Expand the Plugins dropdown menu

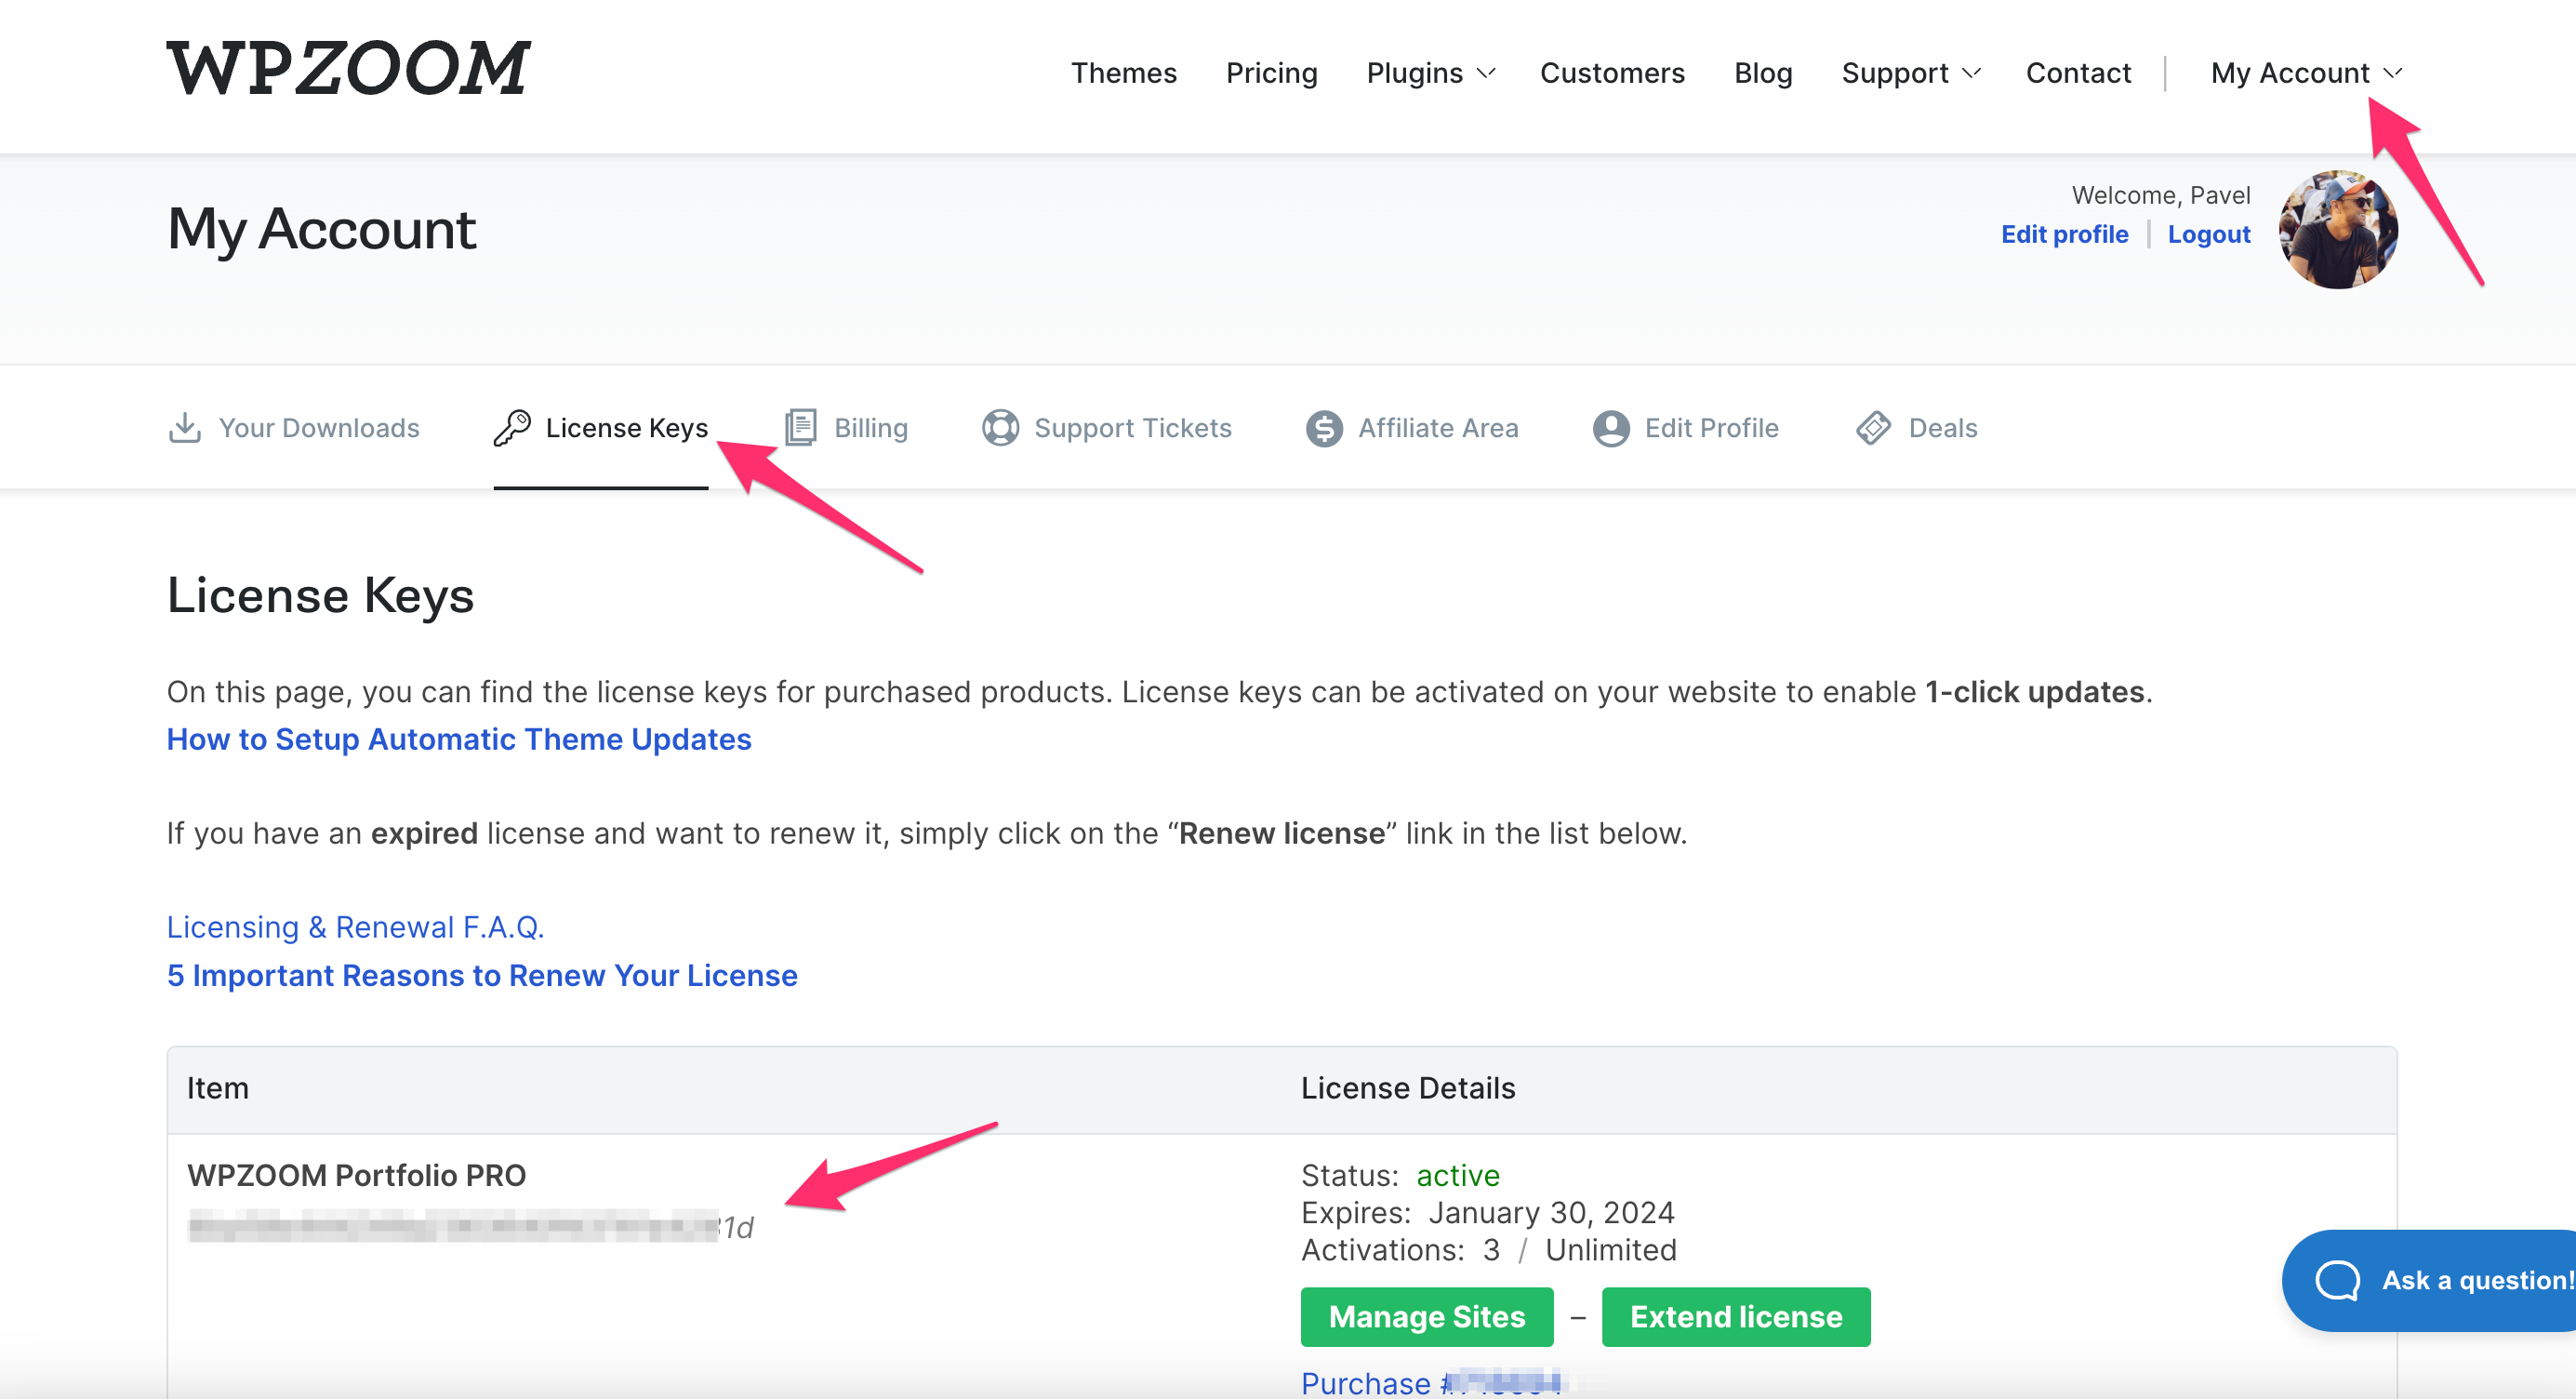tap(1430, 73)
